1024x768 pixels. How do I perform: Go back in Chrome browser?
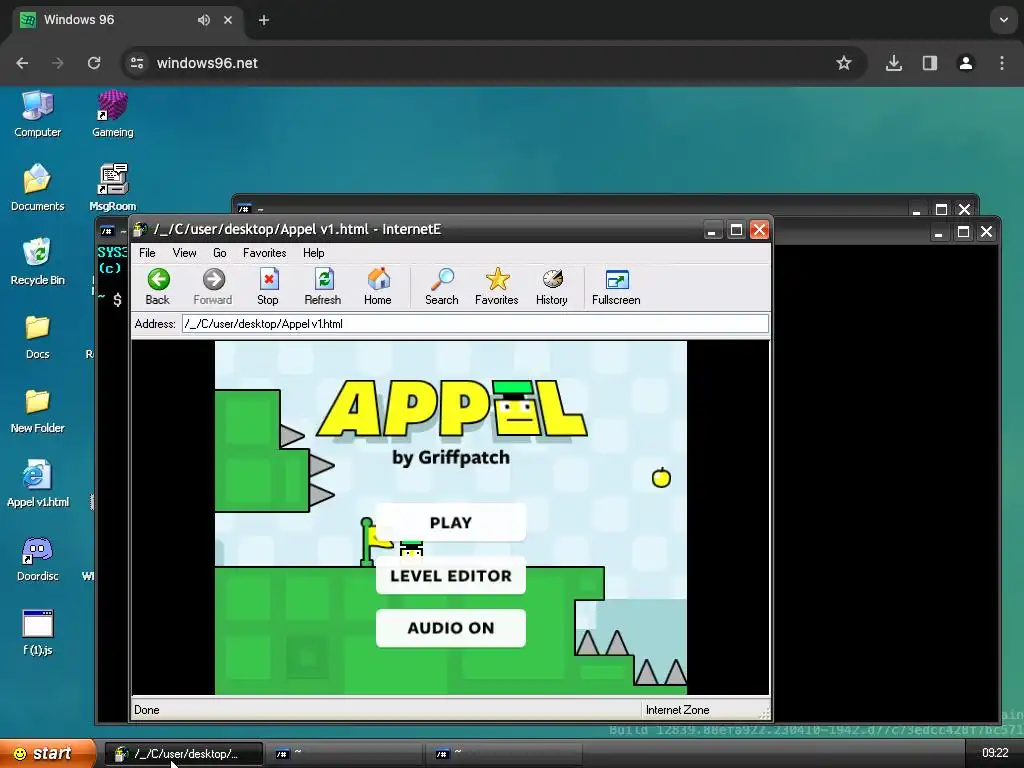pyautogui.click(x=22, y=63)
